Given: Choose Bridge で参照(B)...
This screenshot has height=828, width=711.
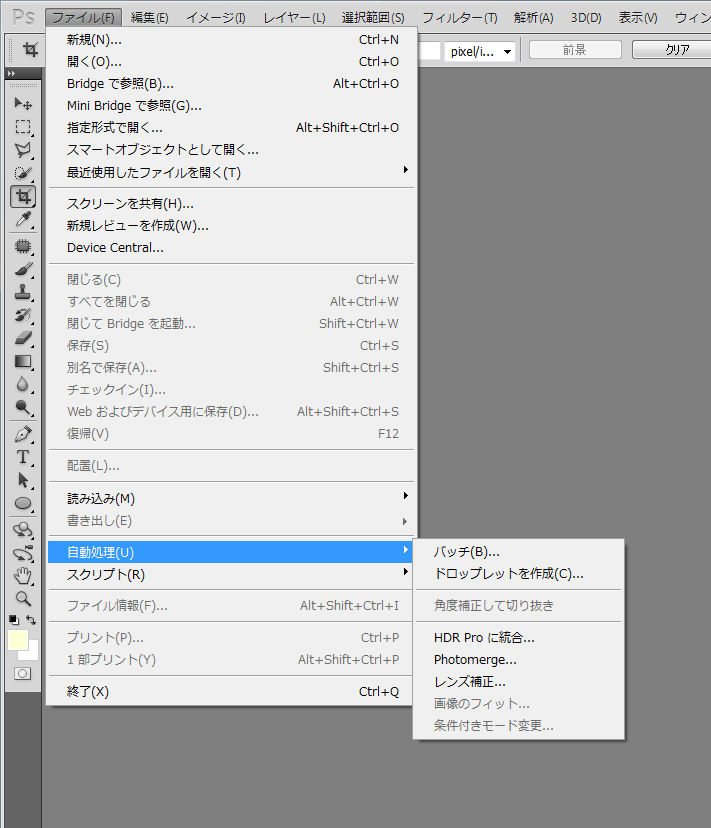Looking at the screenshot, I should click(231, 83).
